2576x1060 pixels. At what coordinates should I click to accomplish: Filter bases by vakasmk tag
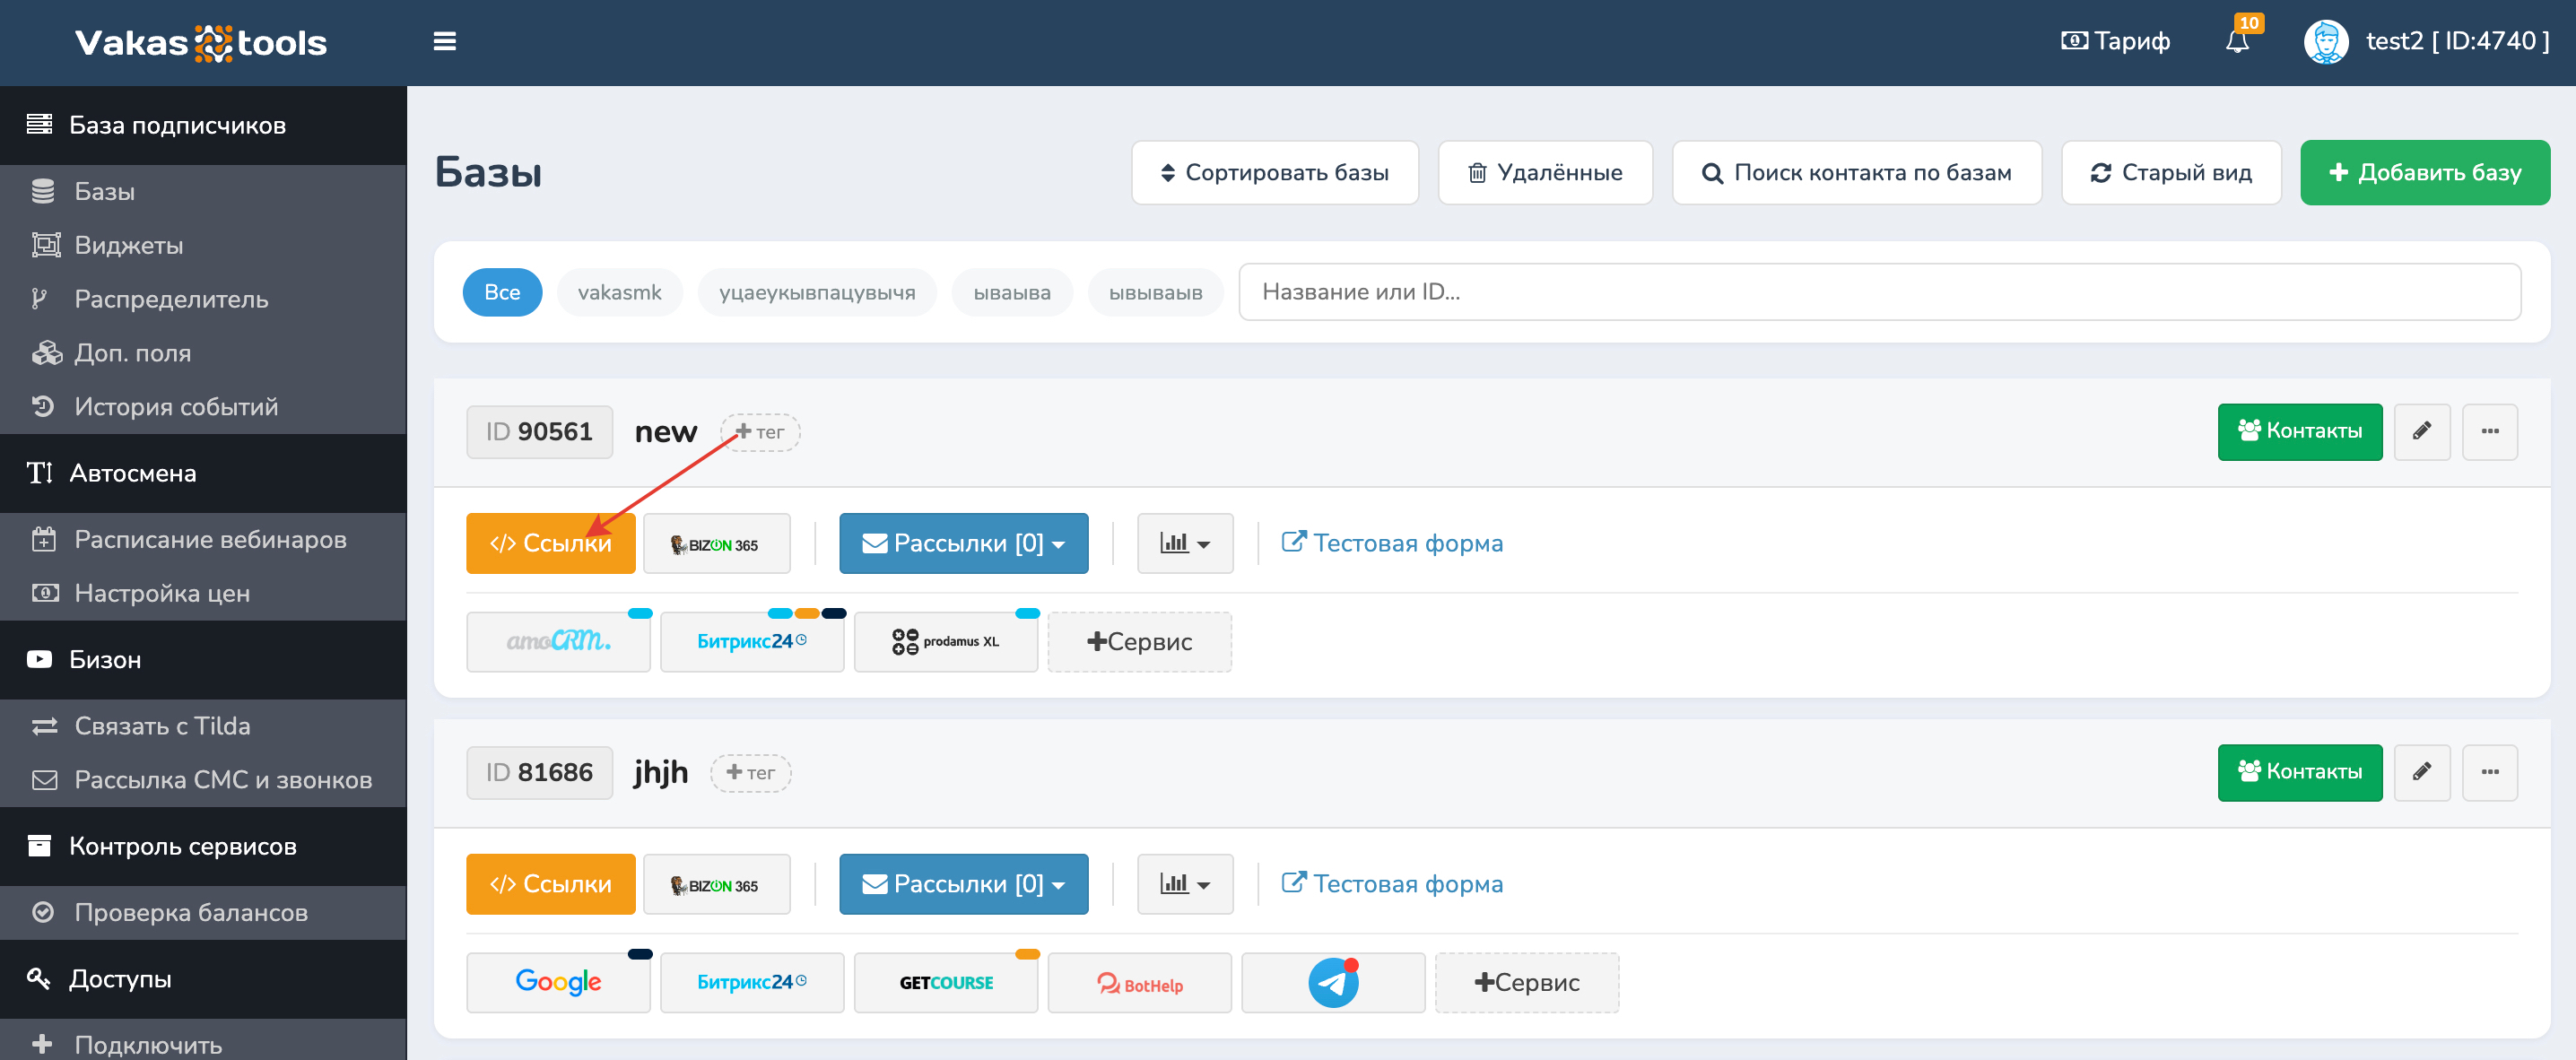point(619,292)
